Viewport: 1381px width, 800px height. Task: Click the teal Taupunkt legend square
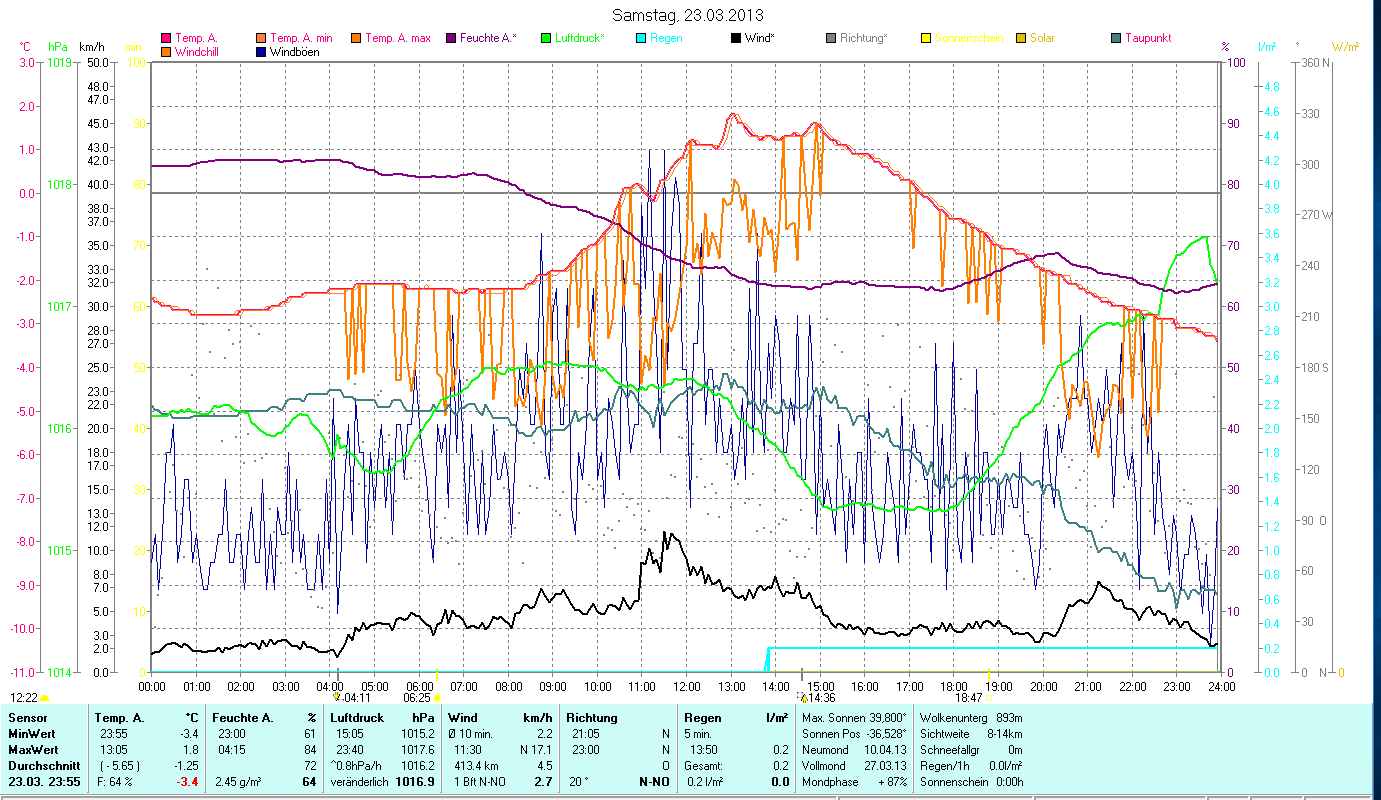[x=1117, y=39]
